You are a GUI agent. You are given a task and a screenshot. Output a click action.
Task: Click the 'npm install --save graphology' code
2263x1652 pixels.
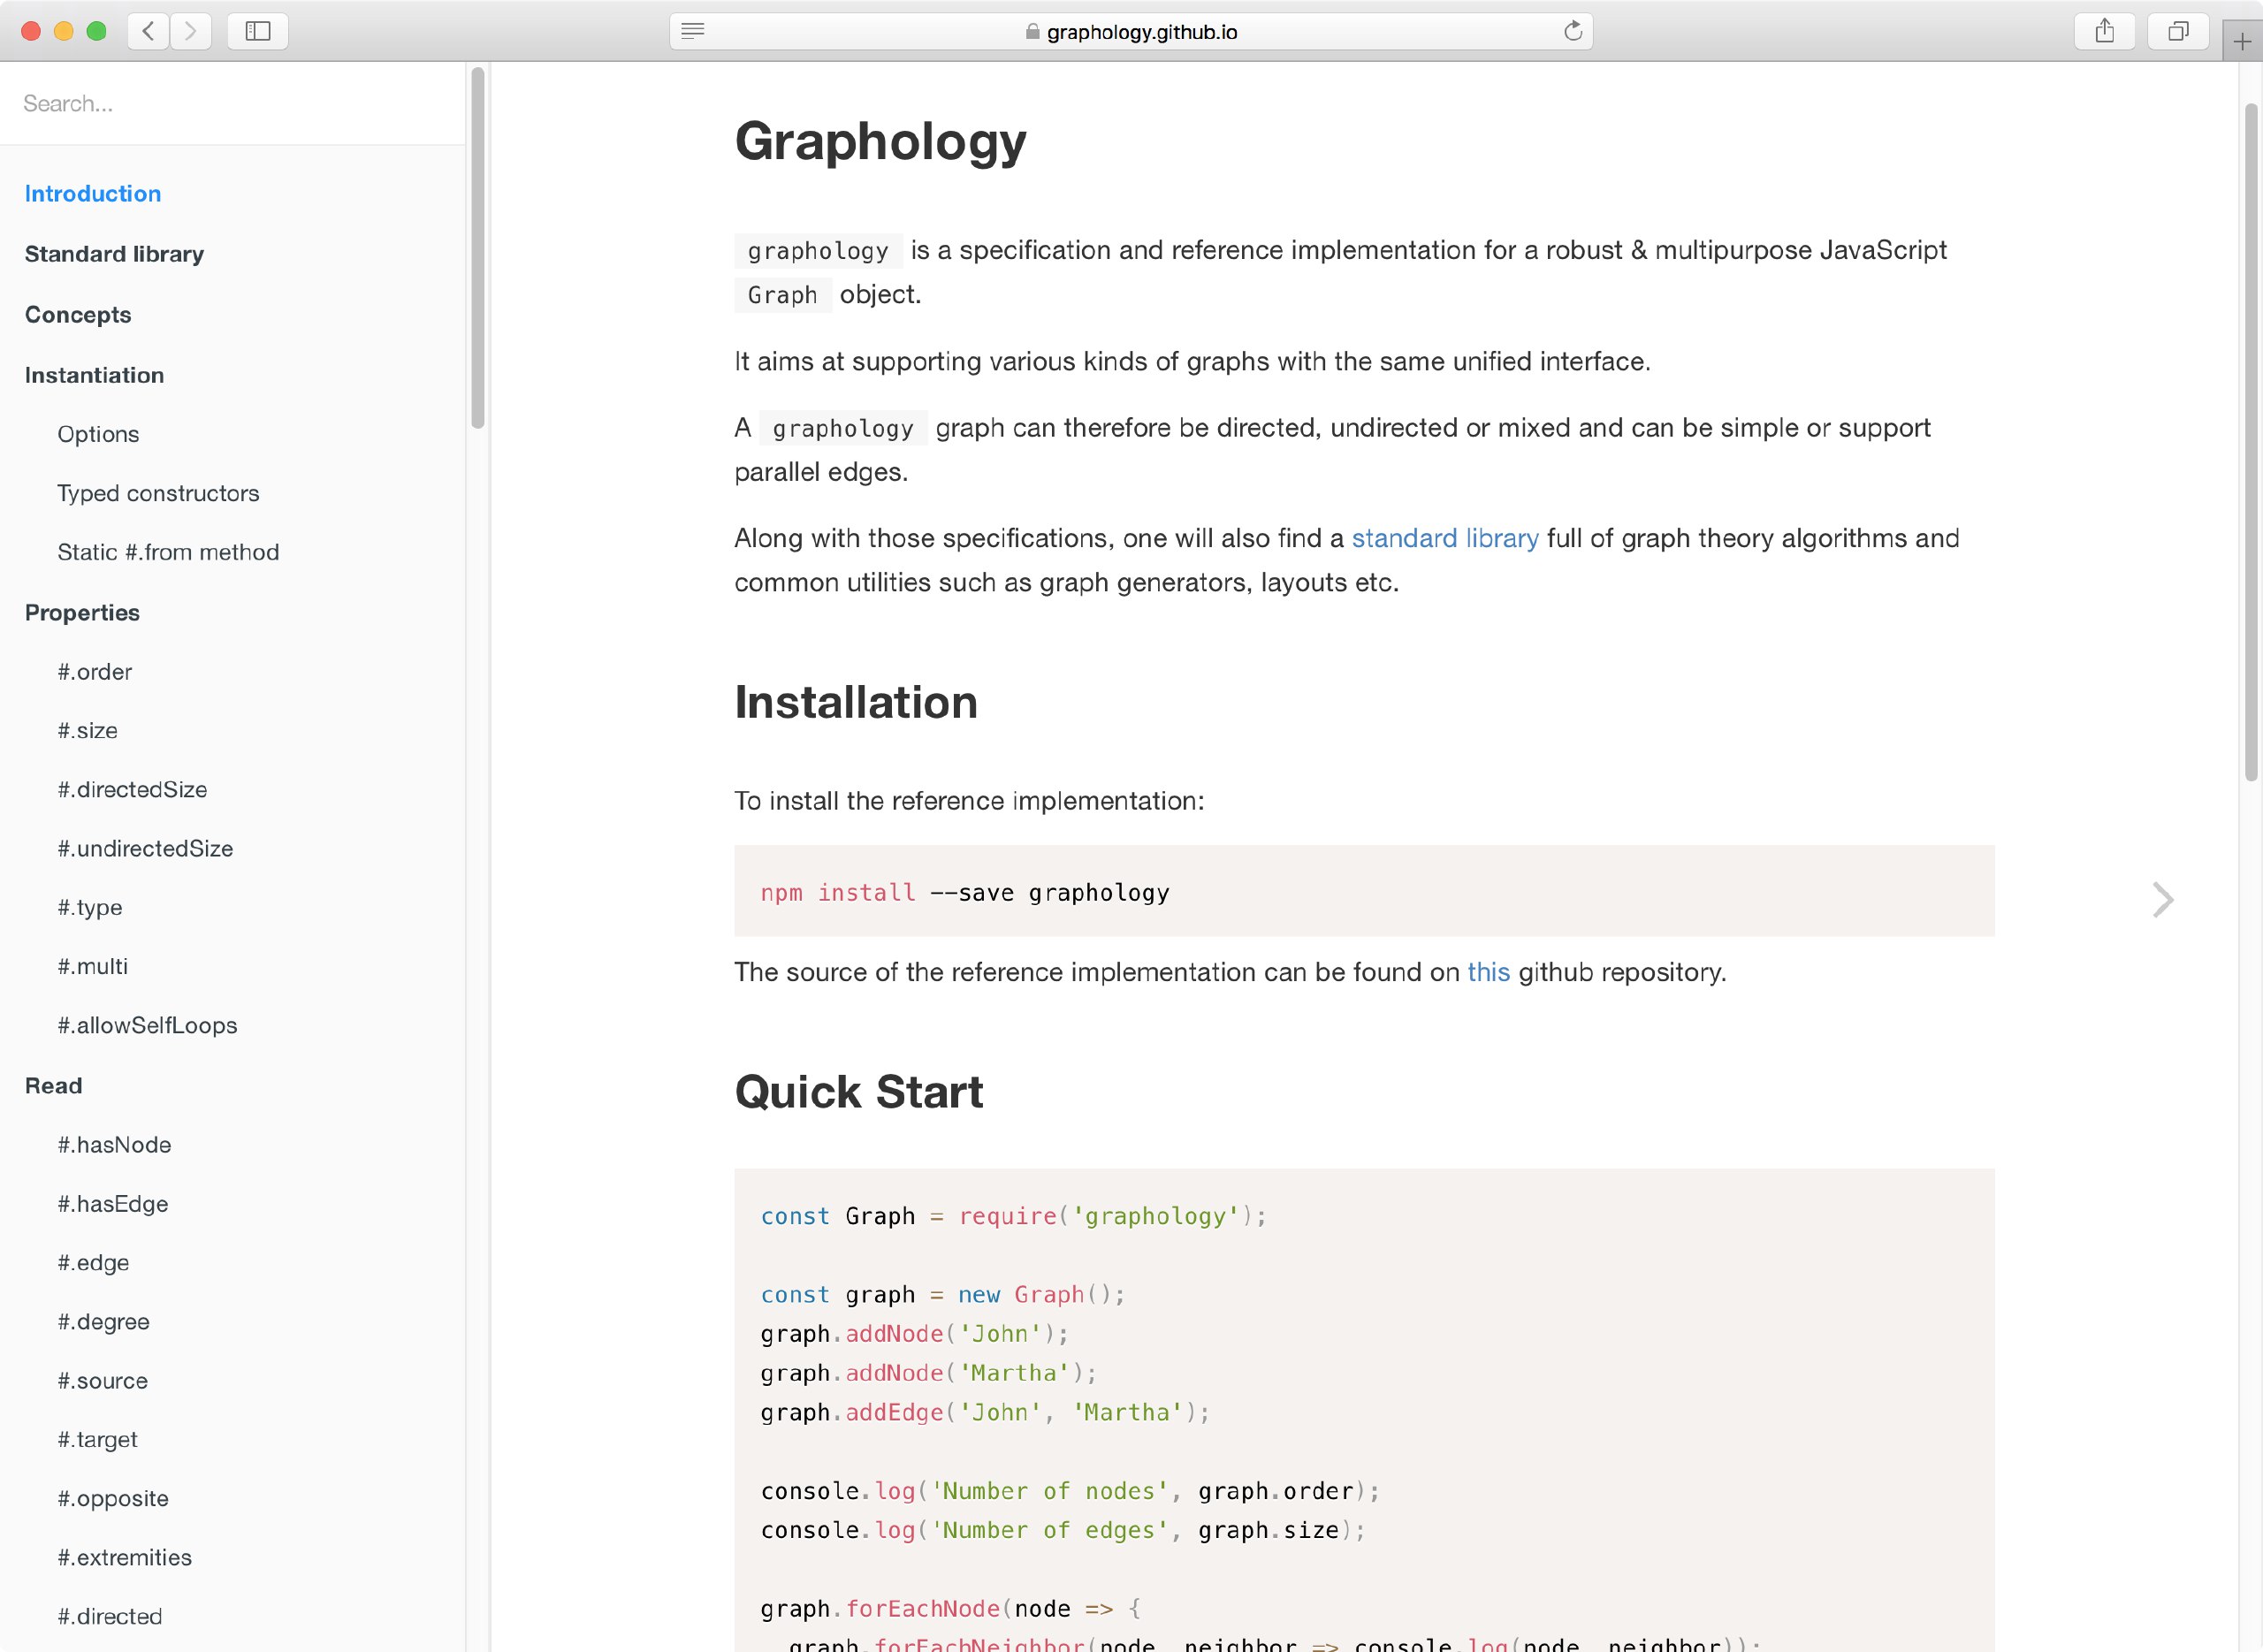pos(965,893)
